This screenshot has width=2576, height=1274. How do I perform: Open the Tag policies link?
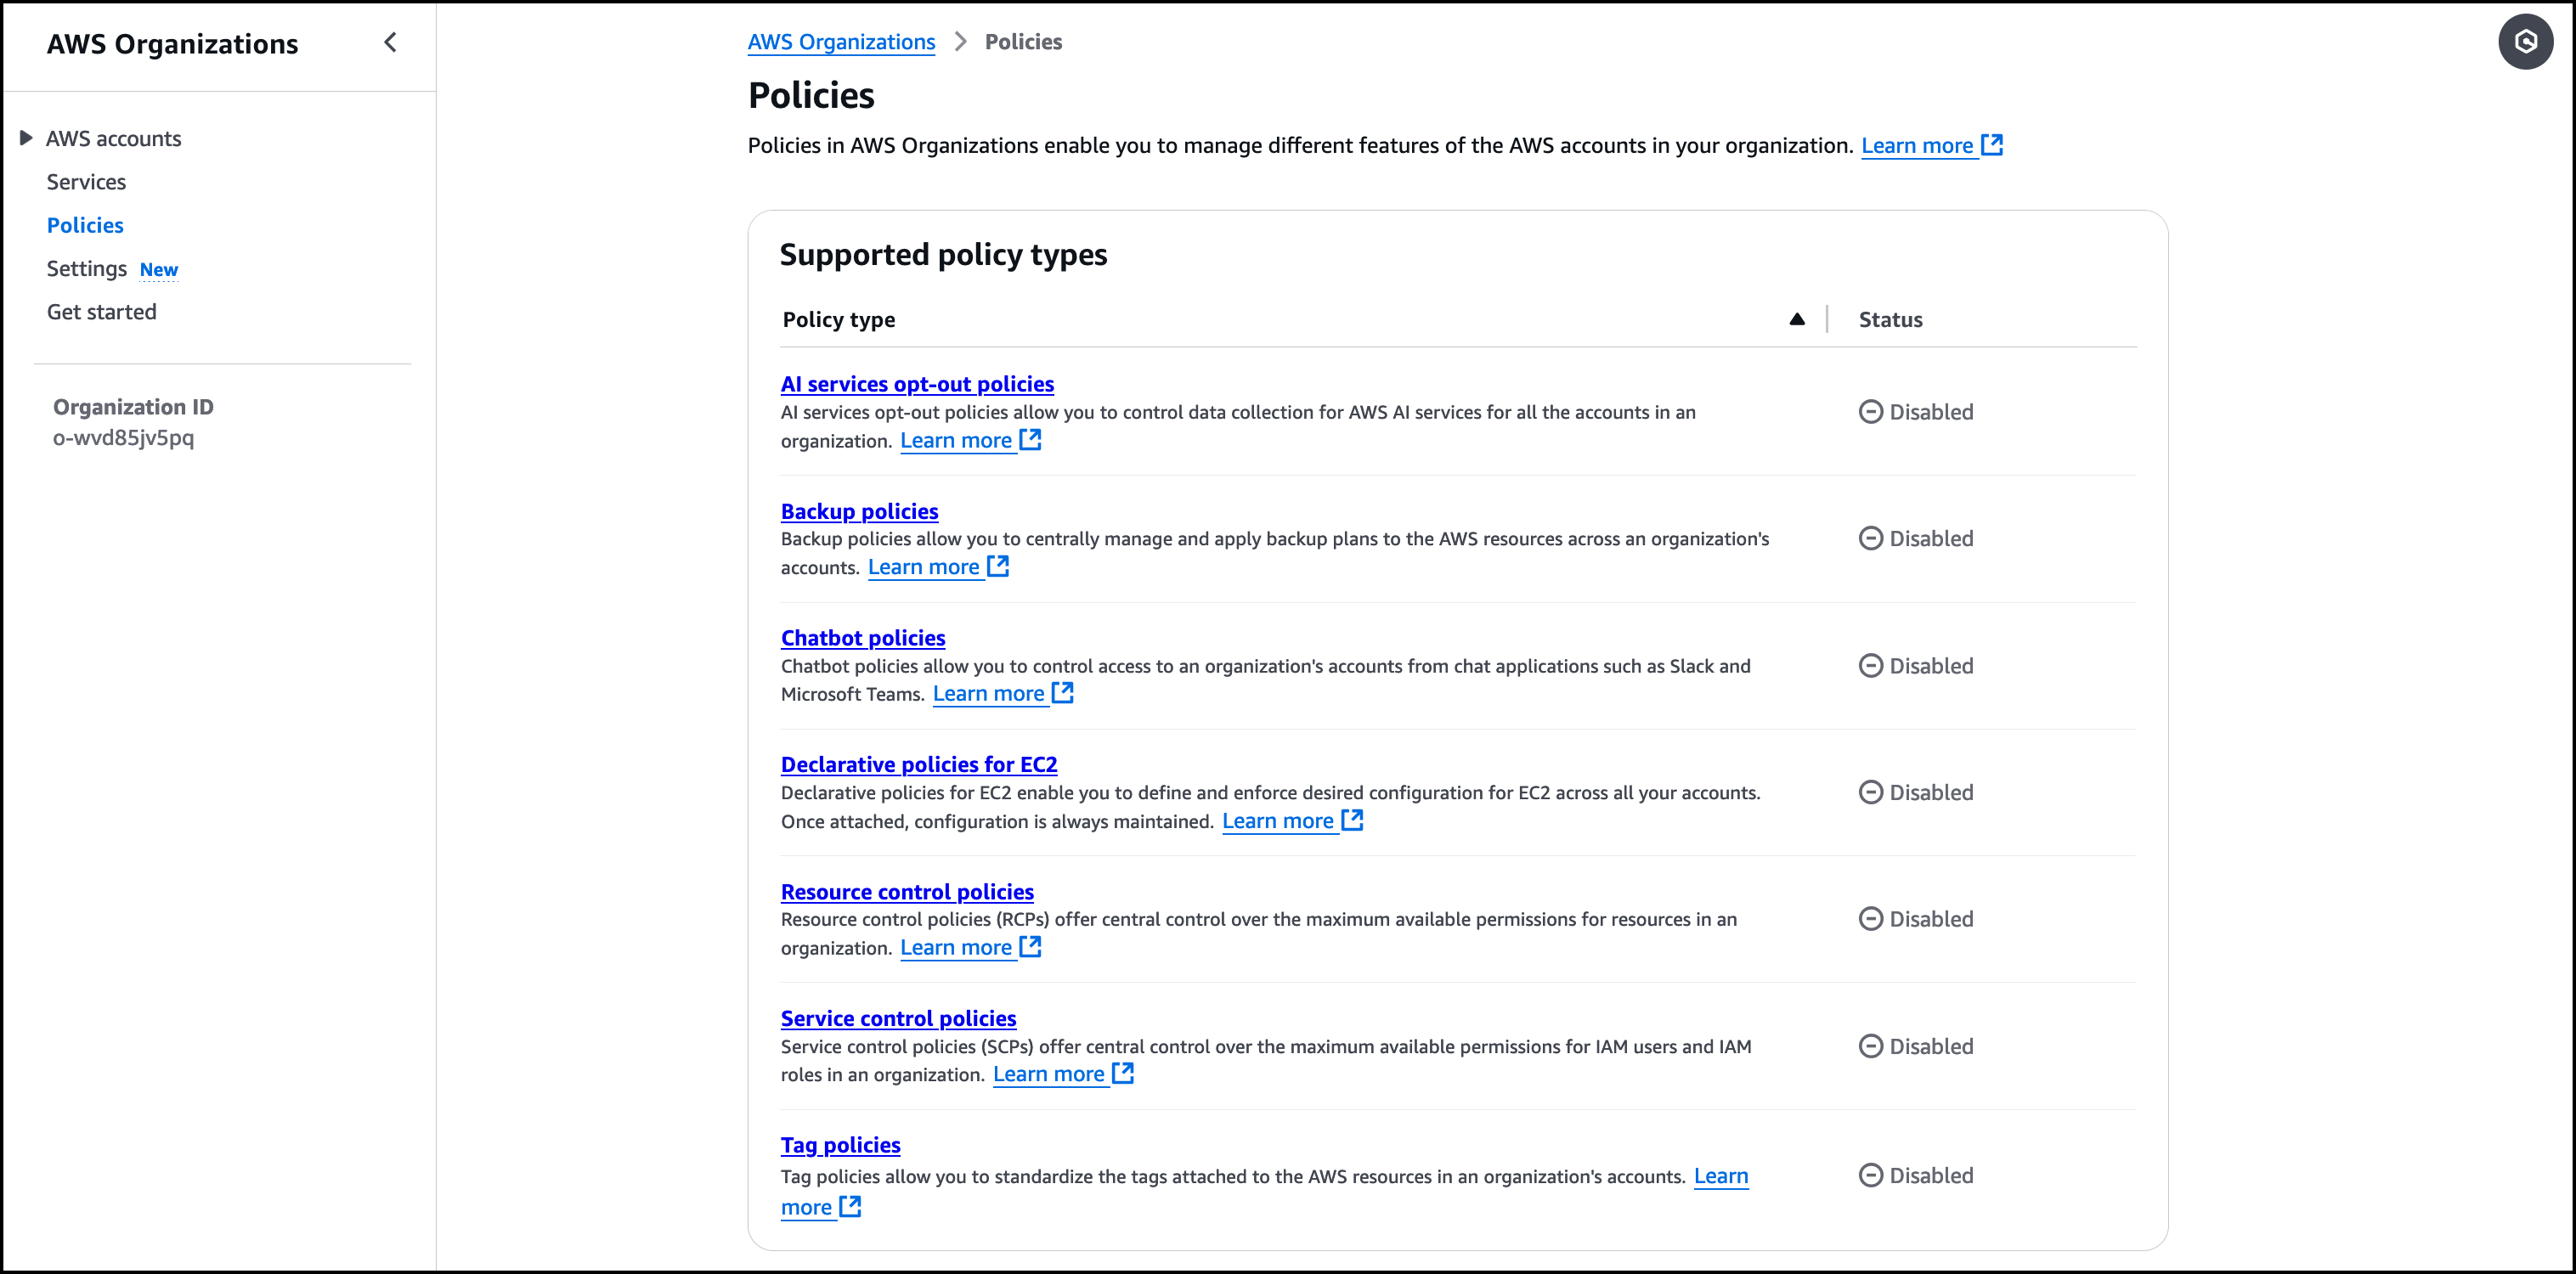840,1145
